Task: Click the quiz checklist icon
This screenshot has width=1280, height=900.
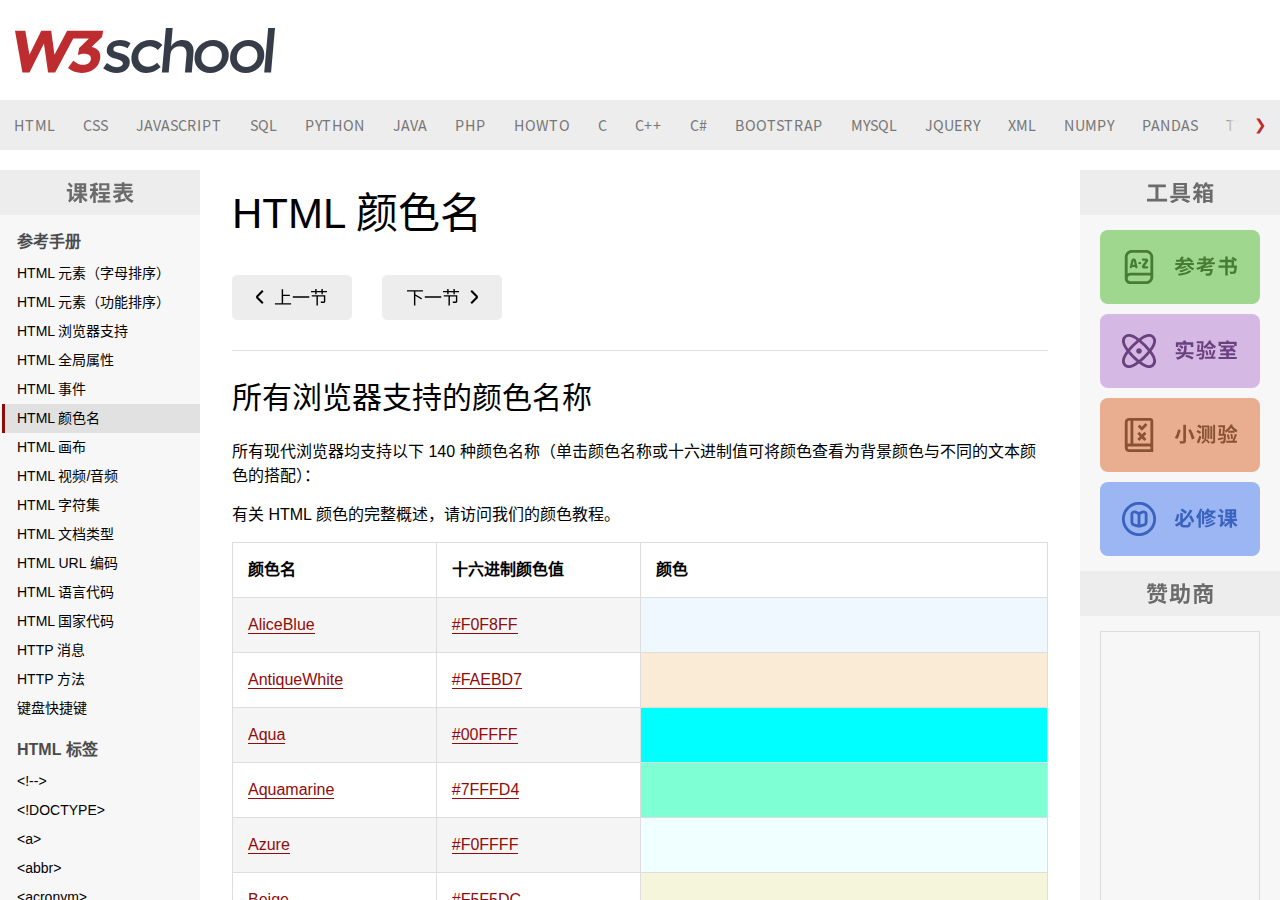Action: [1139, 435]
